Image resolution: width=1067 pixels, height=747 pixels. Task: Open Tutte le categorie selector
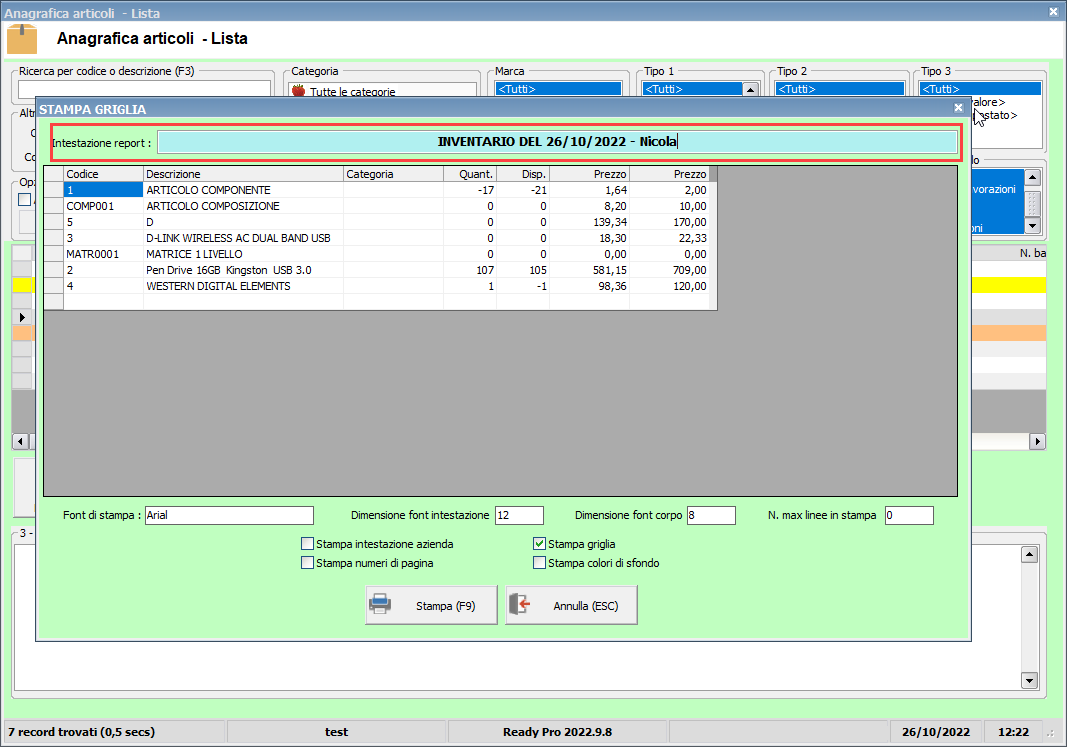tap(382, 90)
